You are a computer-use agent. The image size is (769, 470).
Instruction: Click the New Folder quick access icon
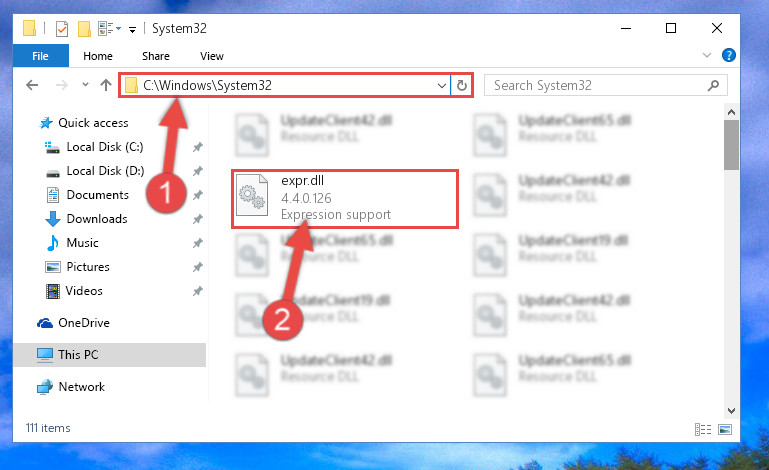[x=84, y=29]
